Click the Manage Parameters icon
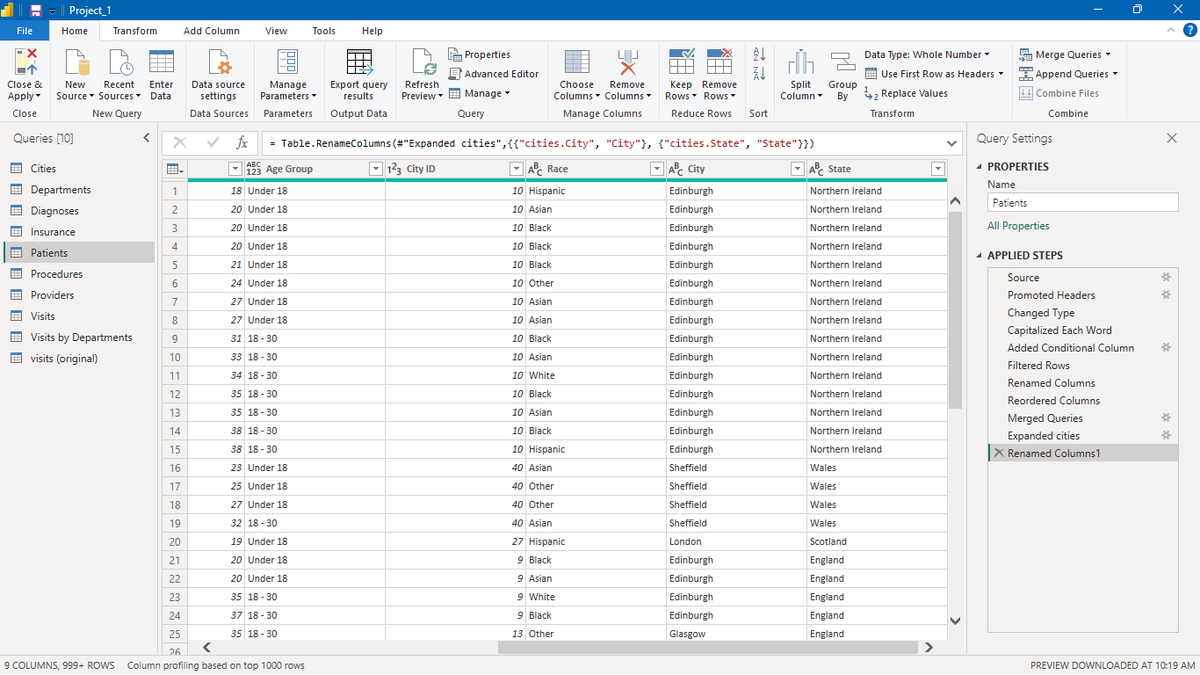 tap(288, 62)
